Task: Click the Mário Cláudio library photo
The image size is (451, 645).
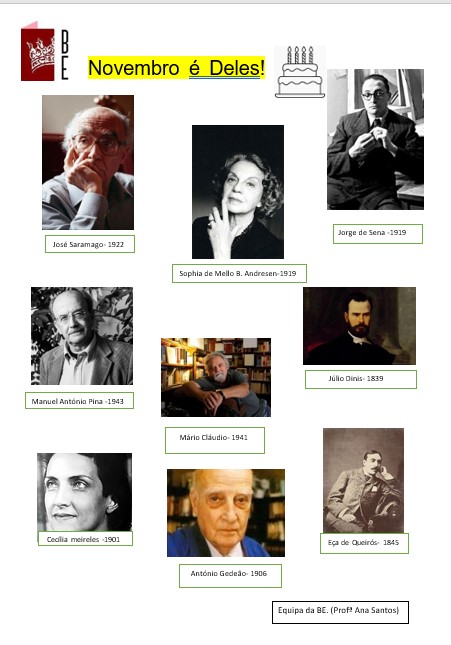Action: [216, 377]
